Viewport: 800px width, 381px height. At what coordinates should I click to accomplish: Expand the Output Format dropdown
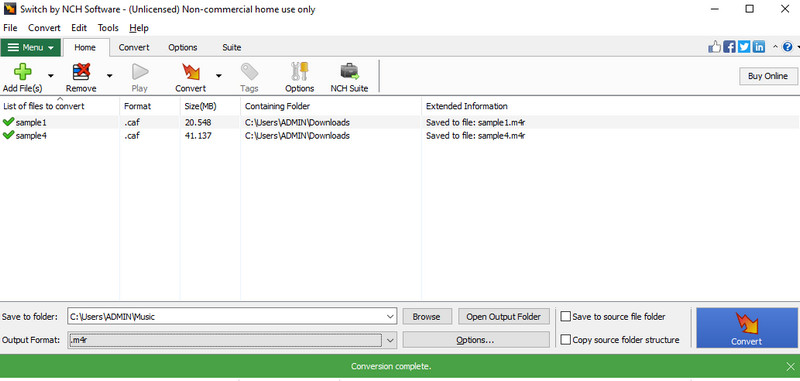pos(391,340)
